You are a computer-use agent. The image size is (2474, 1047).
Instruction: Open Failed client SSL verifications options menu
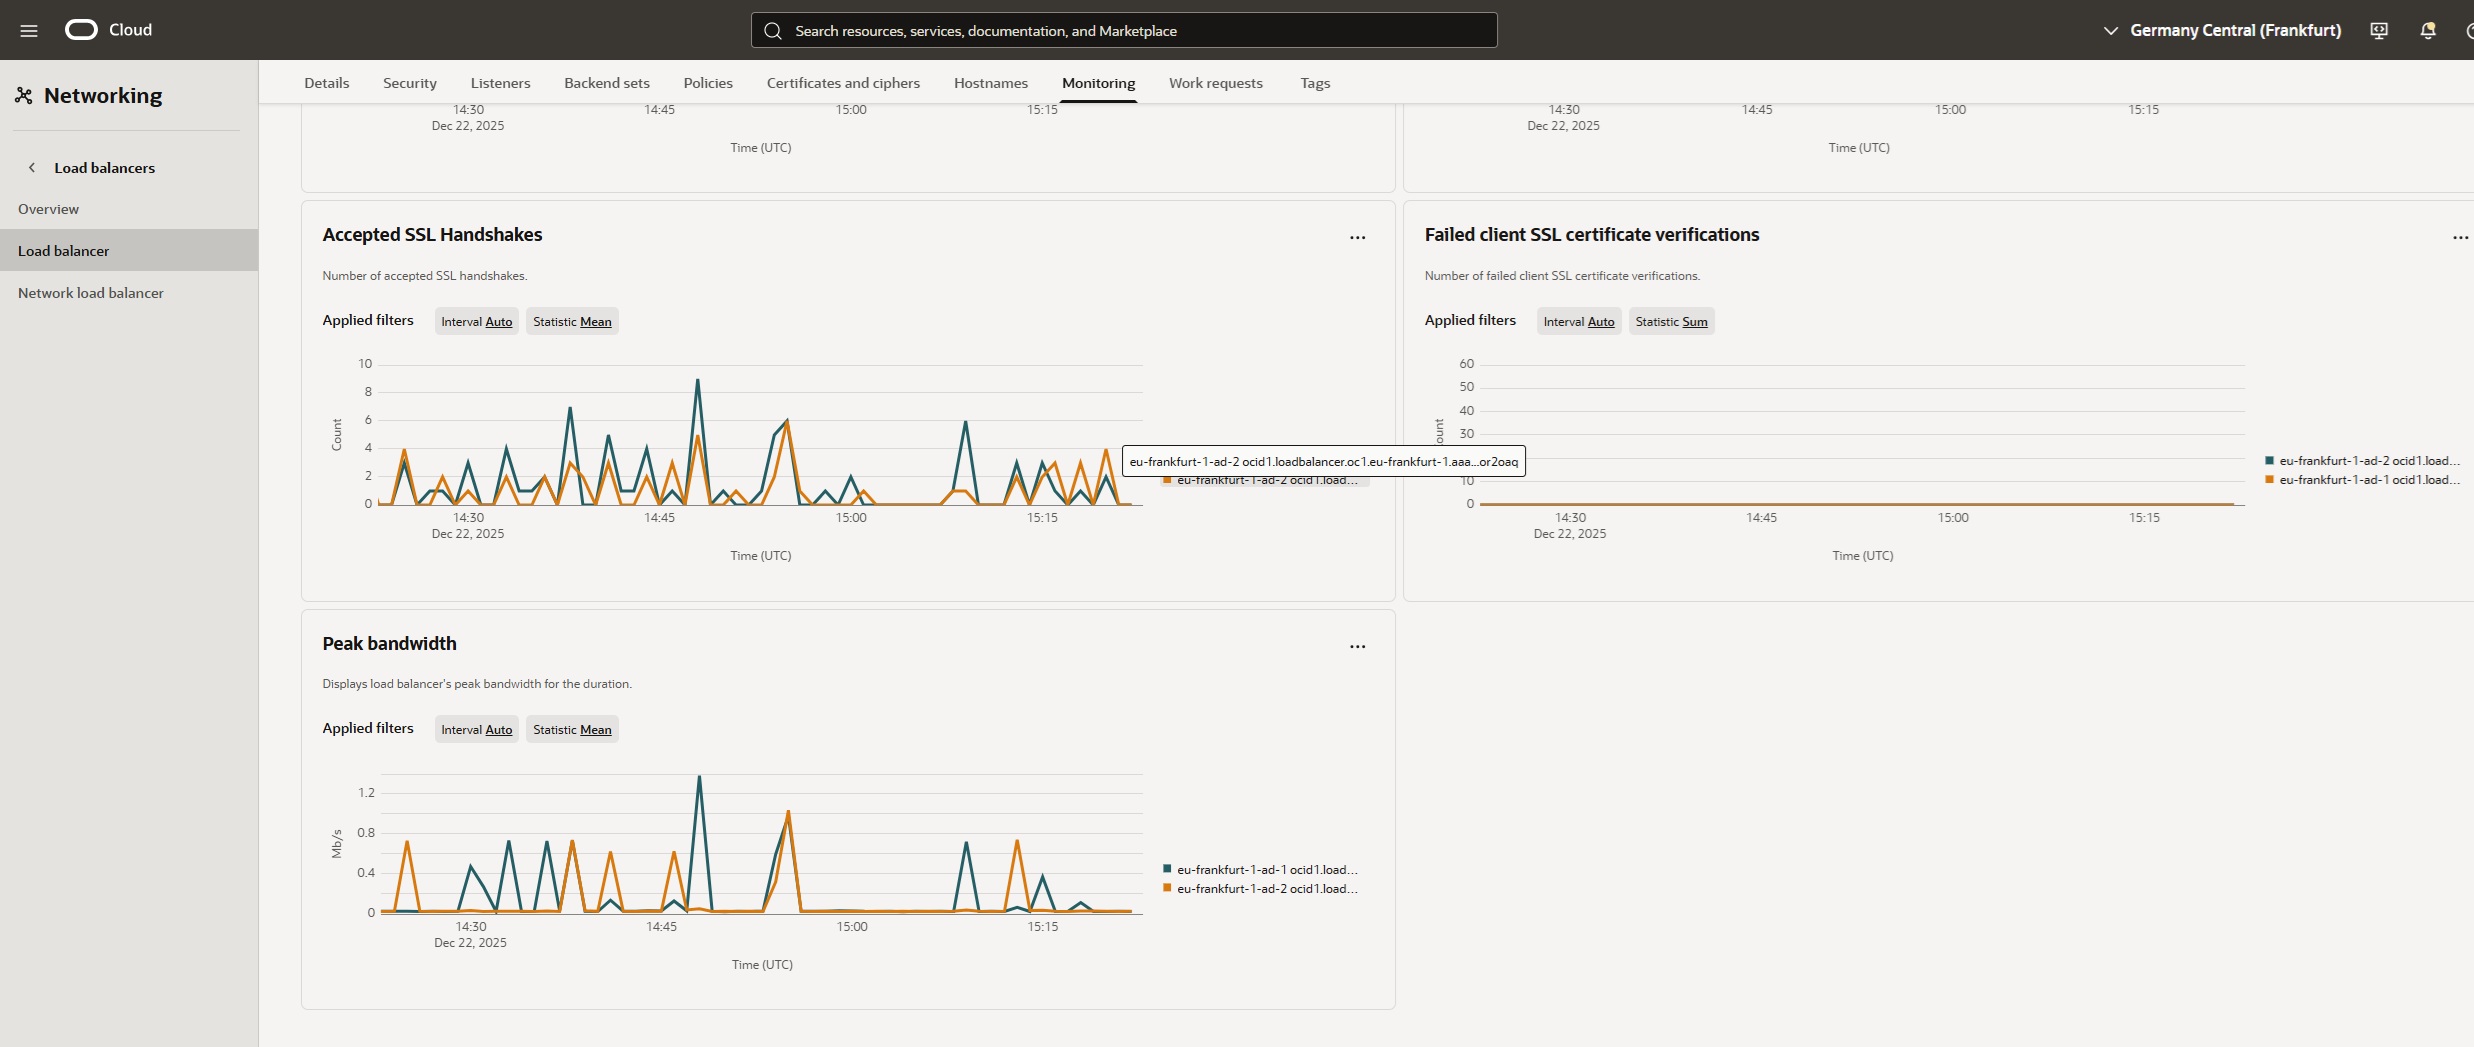(2459, 238)
